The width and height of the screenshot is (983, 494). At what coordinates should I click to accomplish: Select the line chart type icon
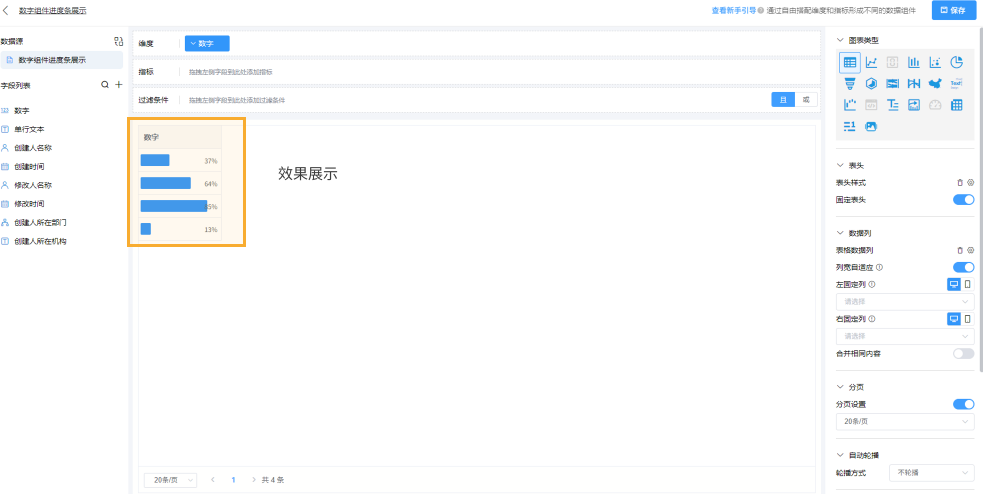coord(871,62)
